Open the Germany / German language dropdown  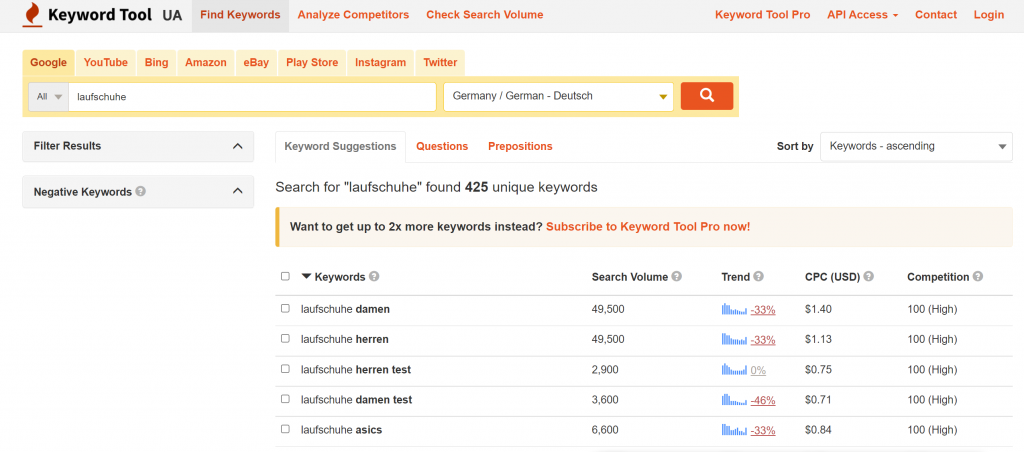559,97
